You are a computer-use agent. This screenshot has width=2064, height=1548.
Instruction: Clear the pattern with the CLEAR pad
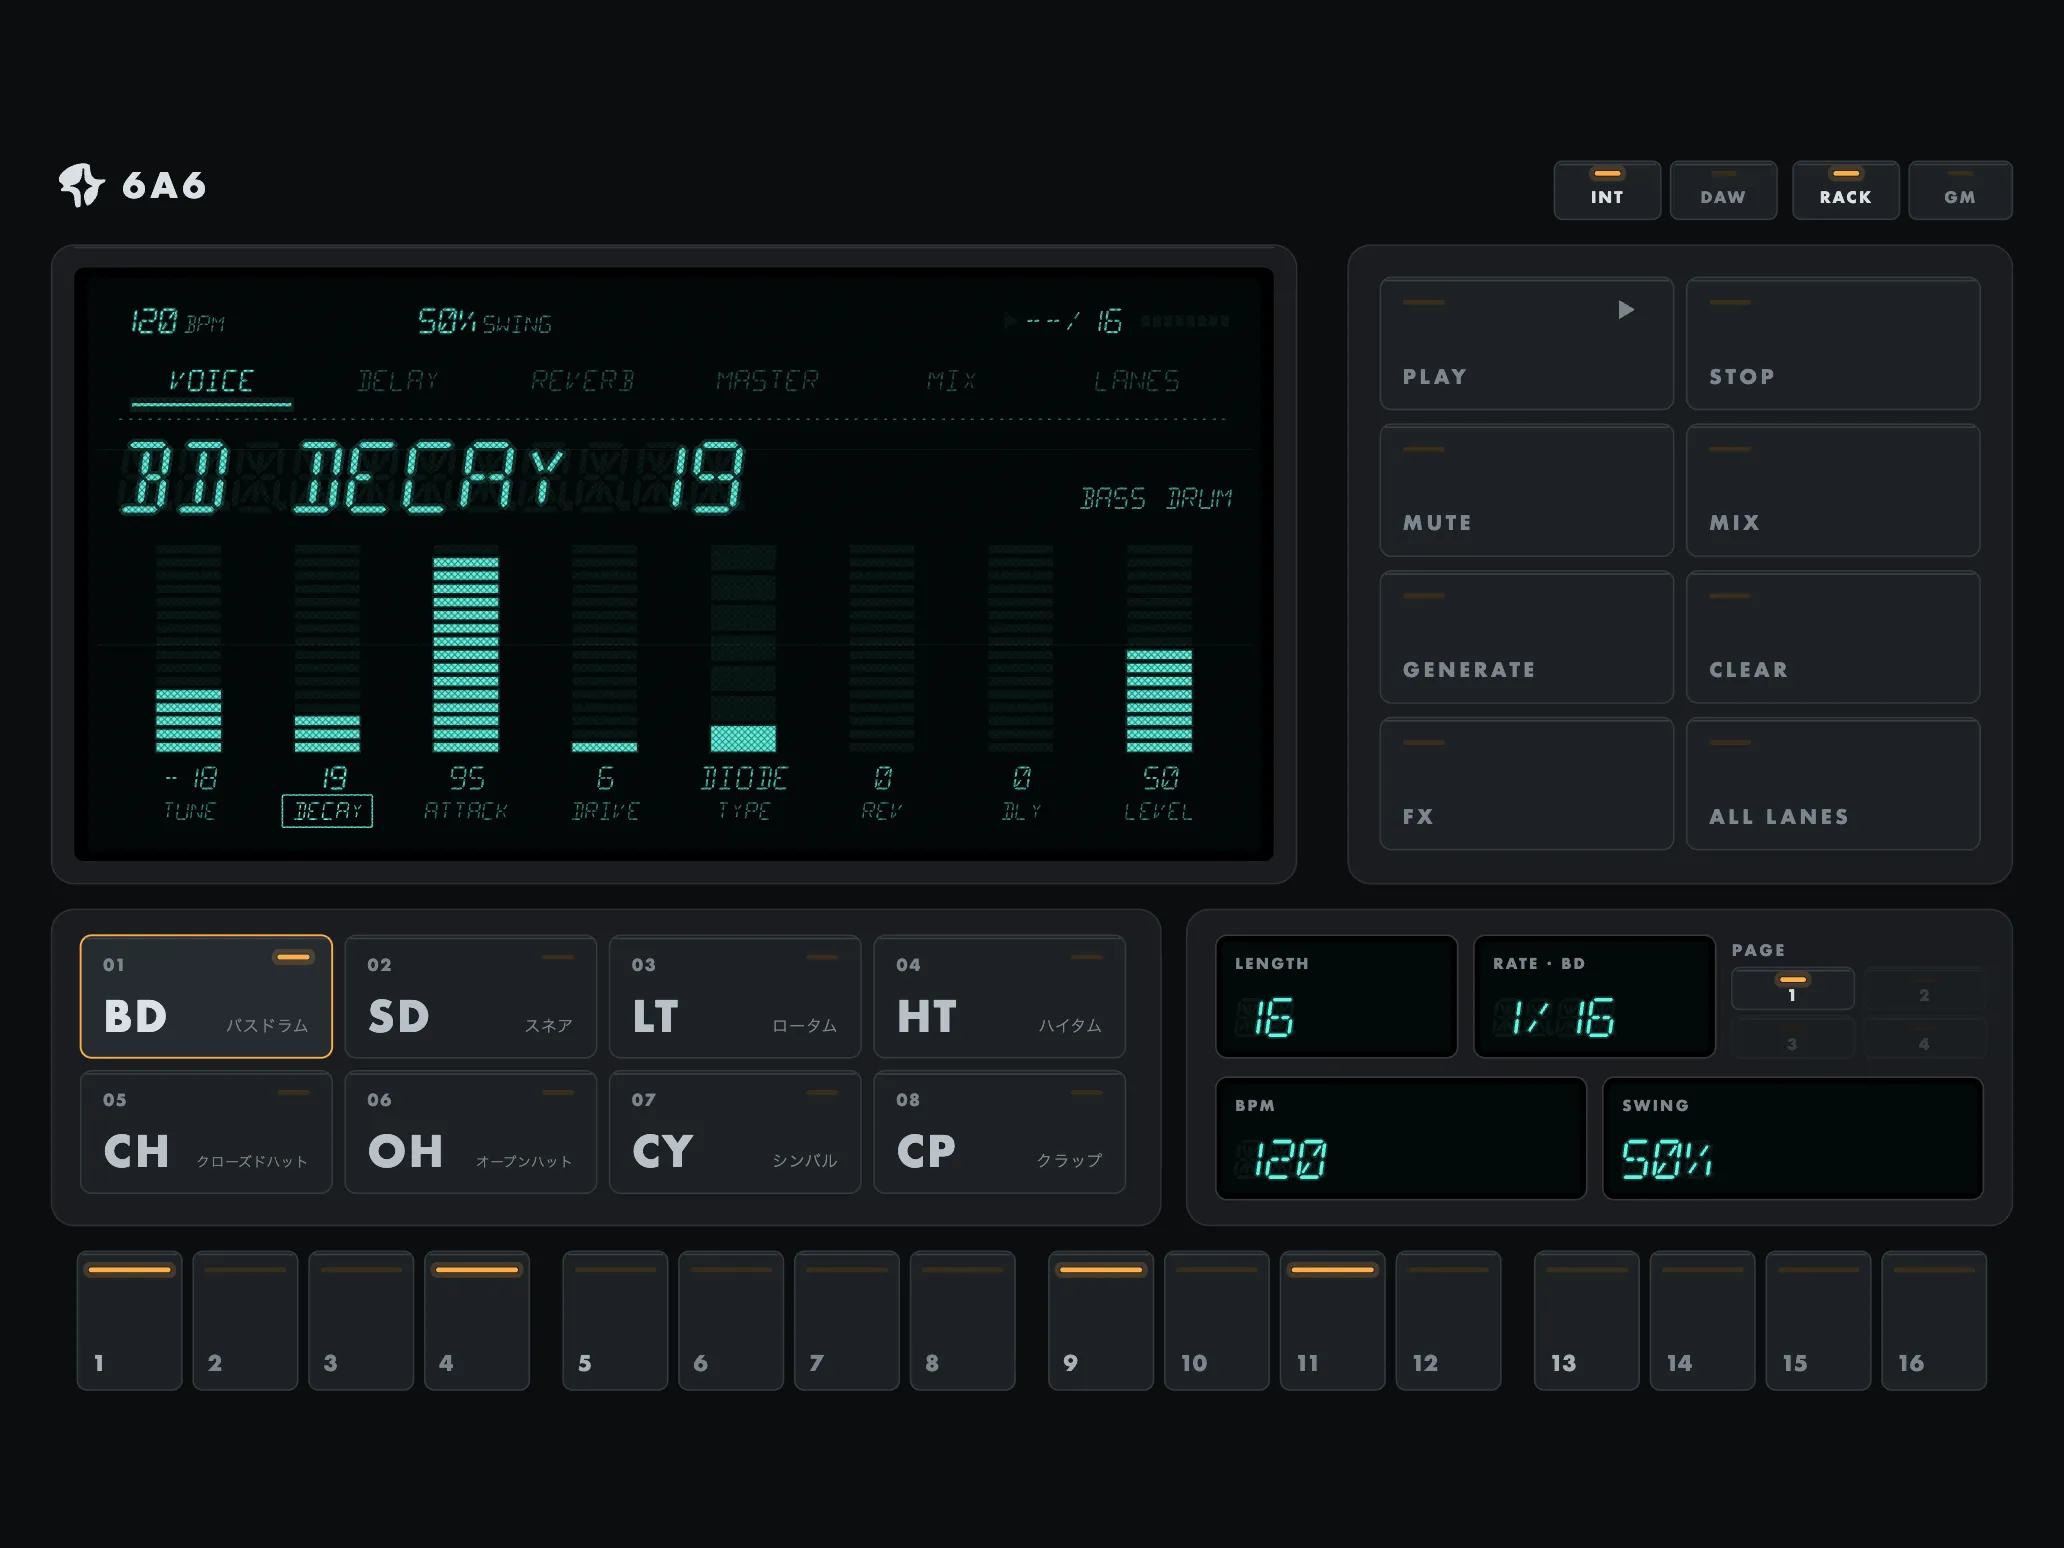[x=1832, y=637]
